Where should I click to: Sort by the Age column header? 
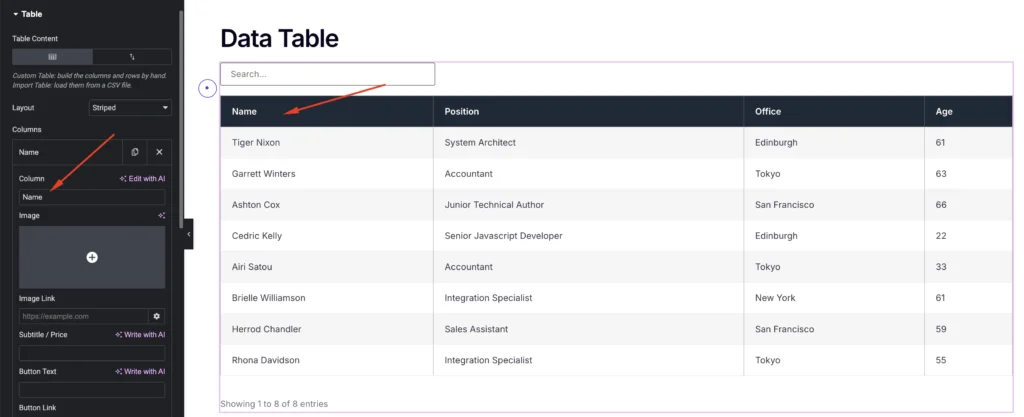[x=968, y=112]
